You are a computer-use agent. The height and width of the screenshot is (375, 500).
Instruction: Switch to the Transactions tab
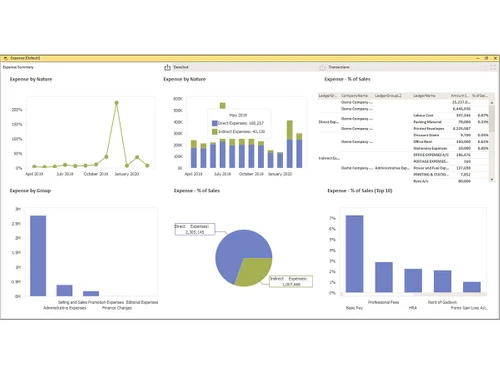point(339,67)
